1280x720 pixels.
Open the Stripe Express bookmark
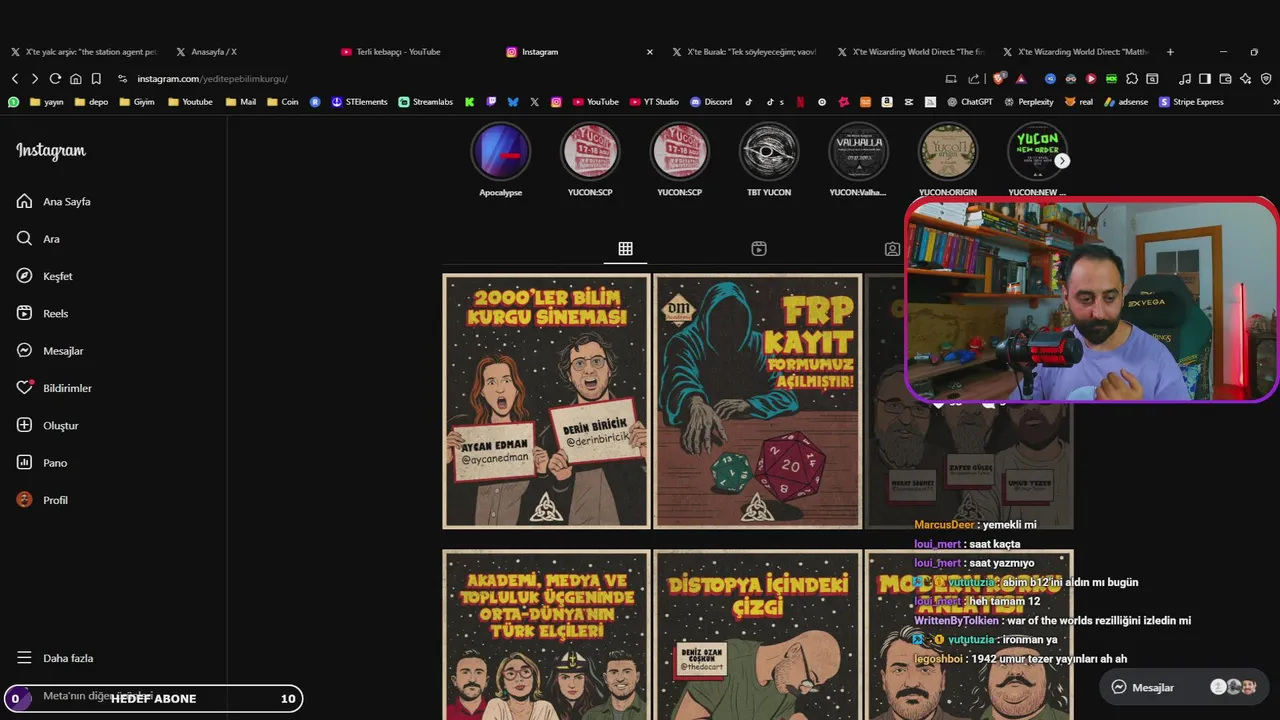[x=1191, y=102]
